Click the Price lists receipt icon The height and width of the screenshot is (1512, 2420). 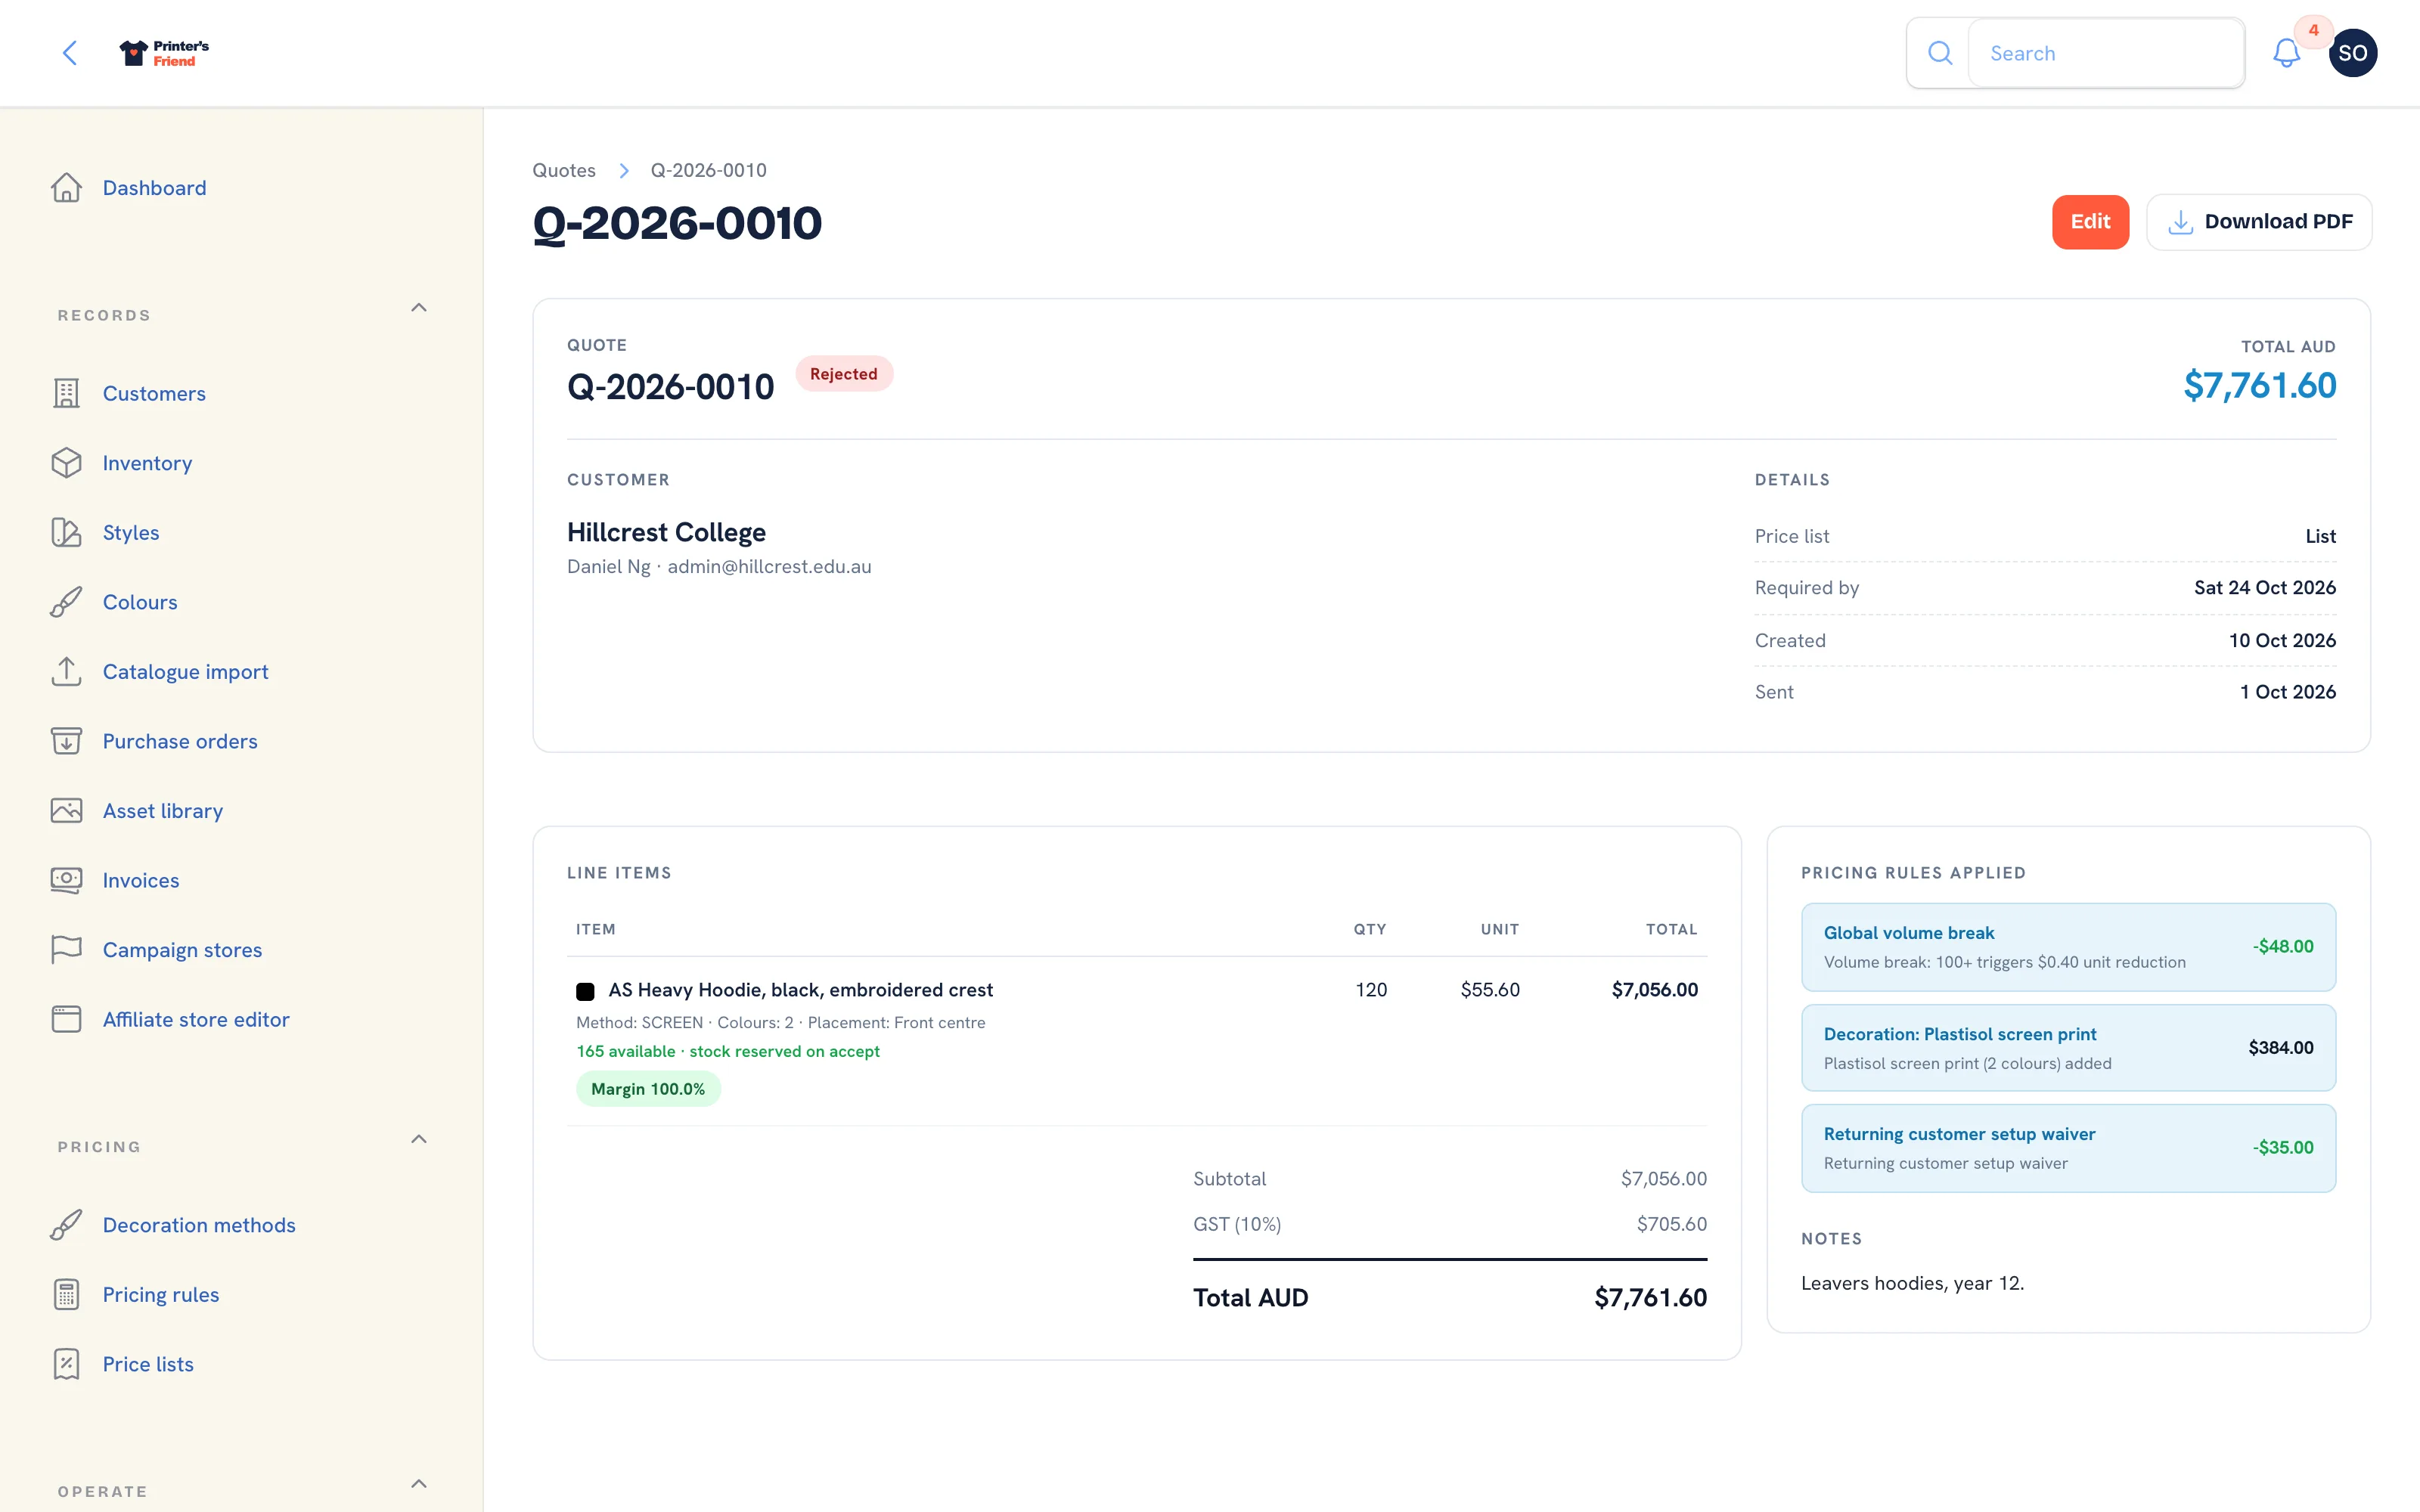(66, 1364)
